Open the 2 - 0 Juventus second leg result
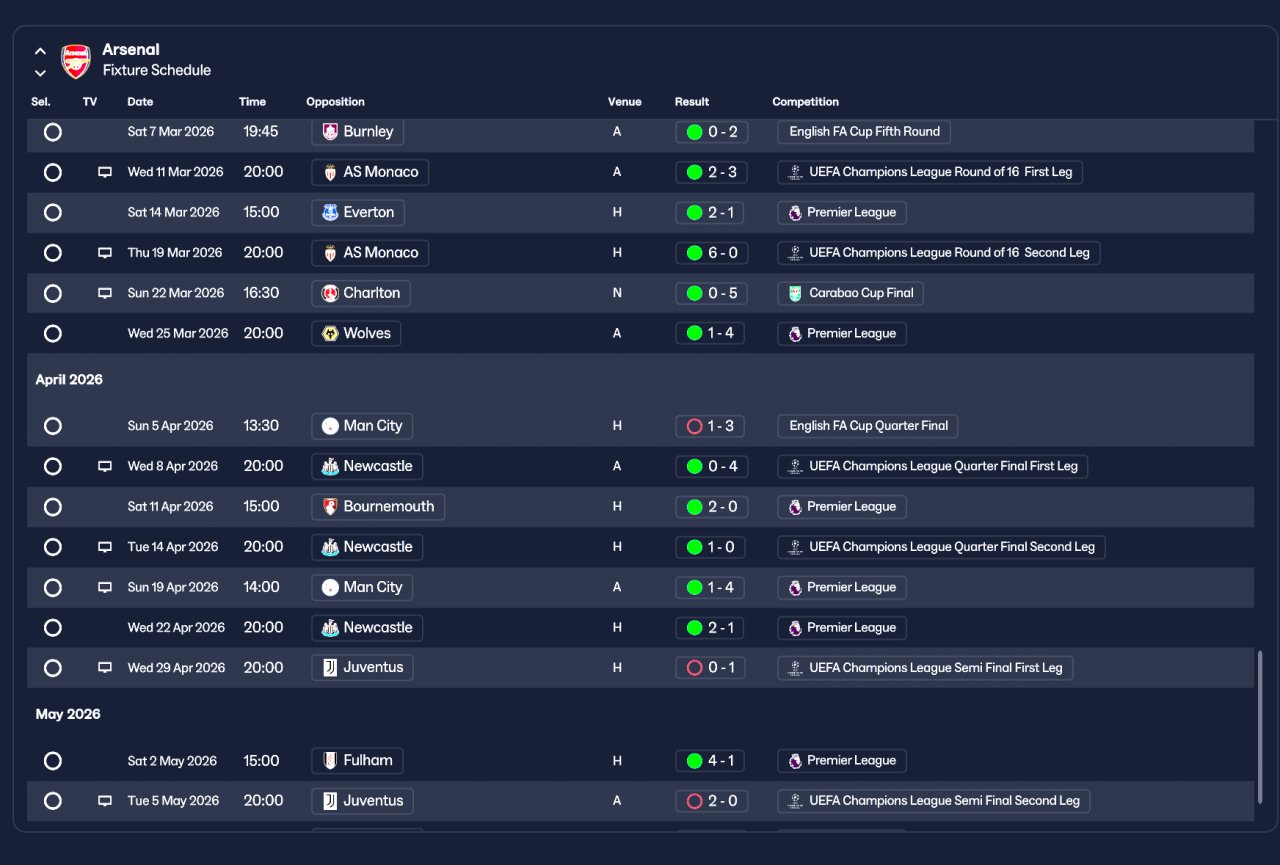This screenshot has width=1280, height=865. point(712,801)
